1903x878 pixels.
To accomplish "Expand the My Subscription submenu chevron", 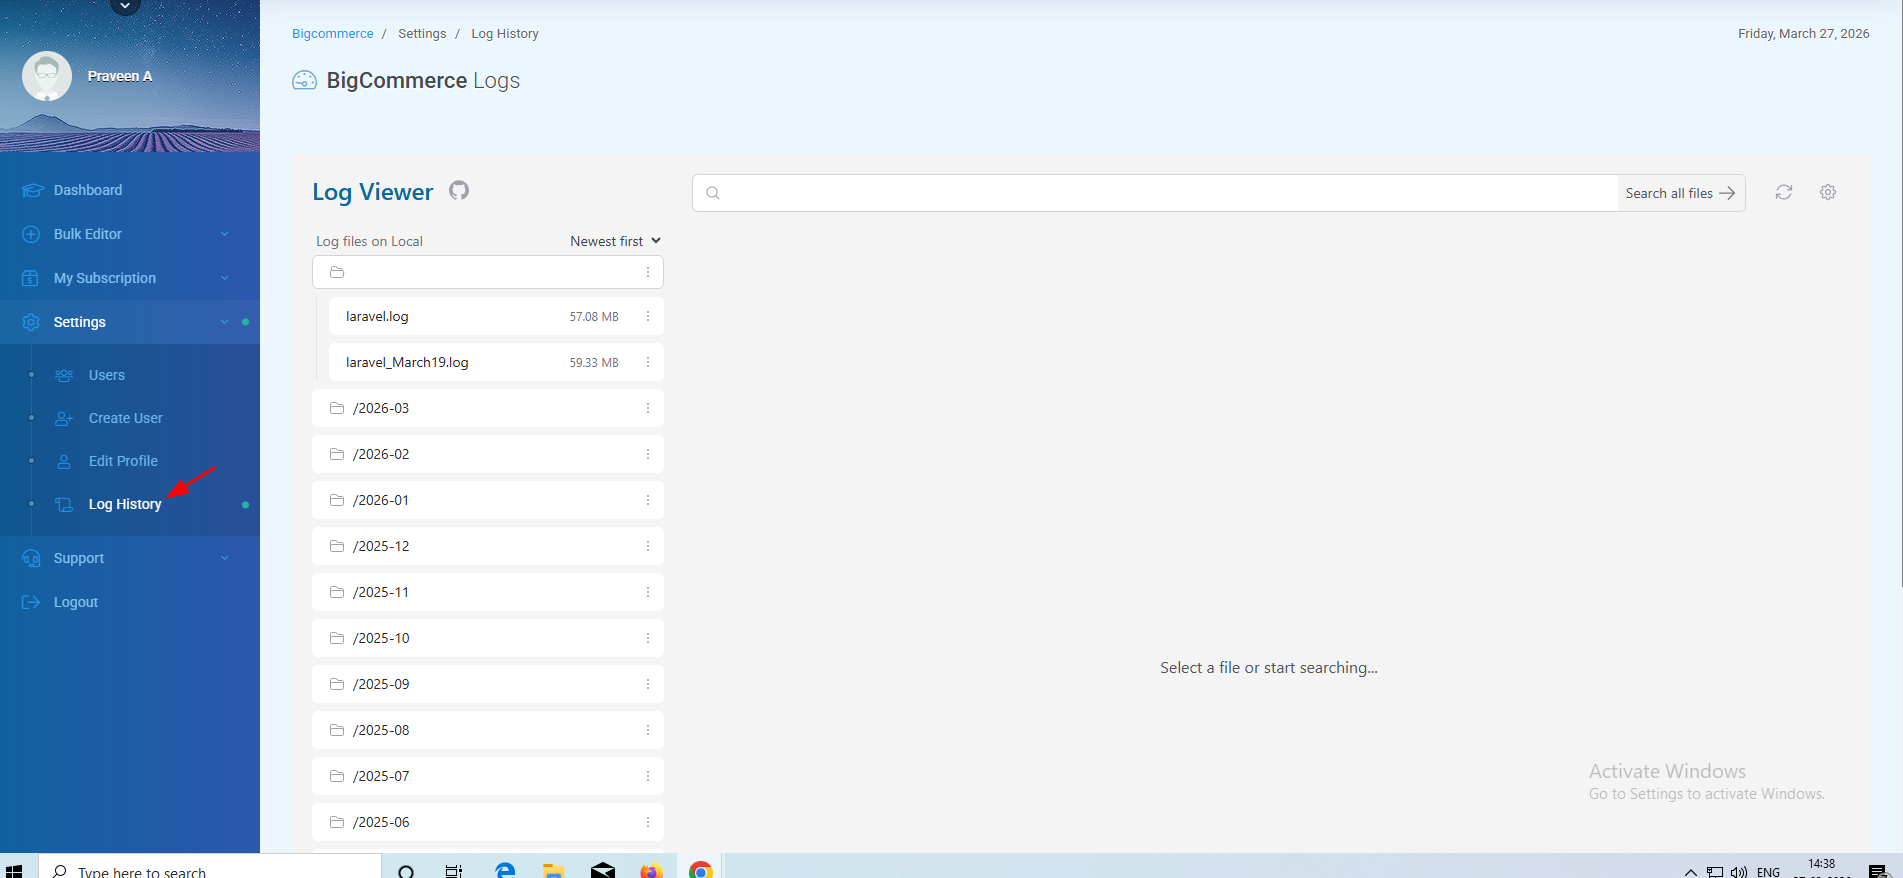I will click(x=224, y=278).
